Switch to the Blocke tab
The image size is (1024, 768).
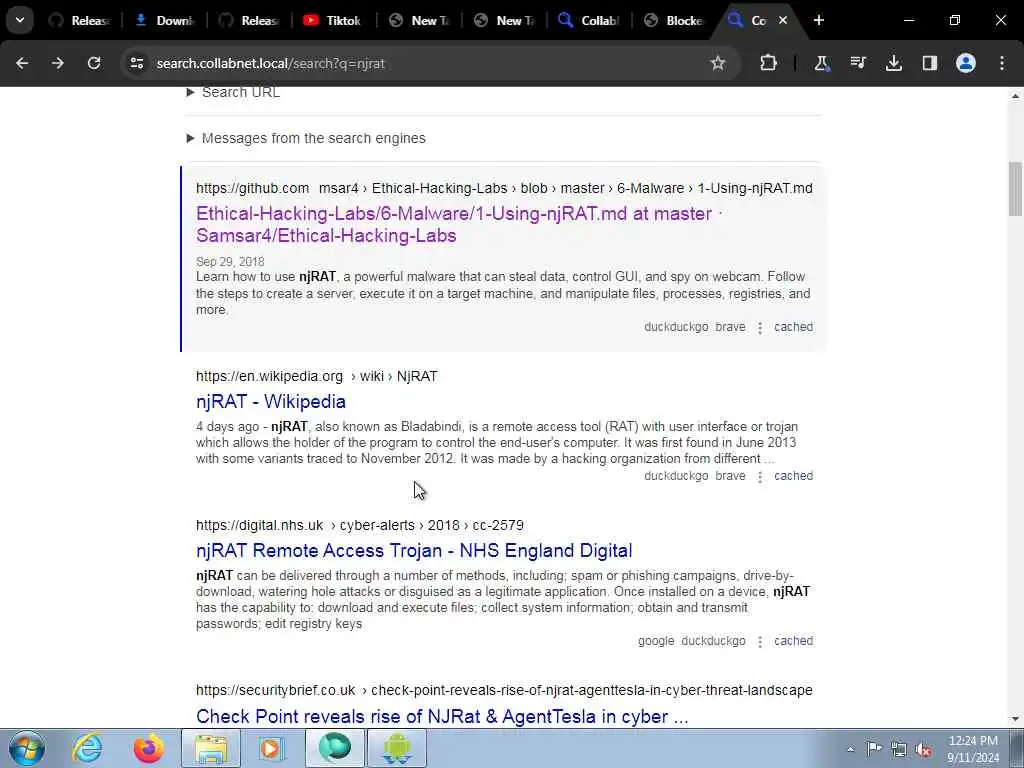pos(673,20)
